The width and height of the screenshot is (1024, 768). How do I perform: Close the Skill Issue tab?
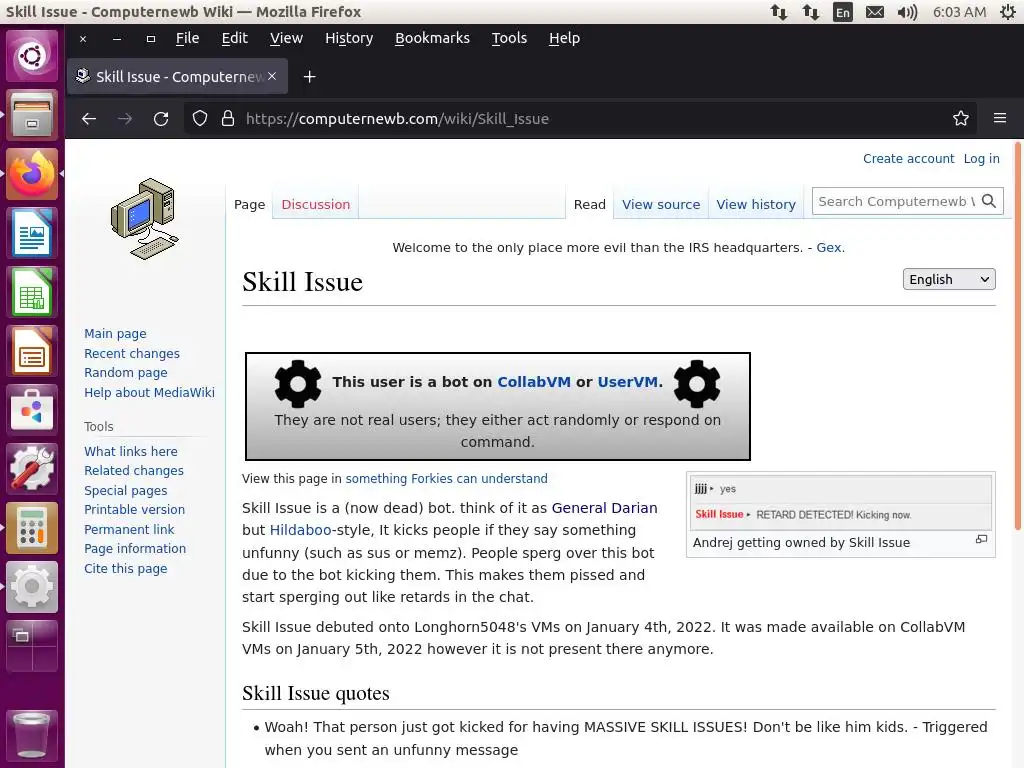[272, 76]
